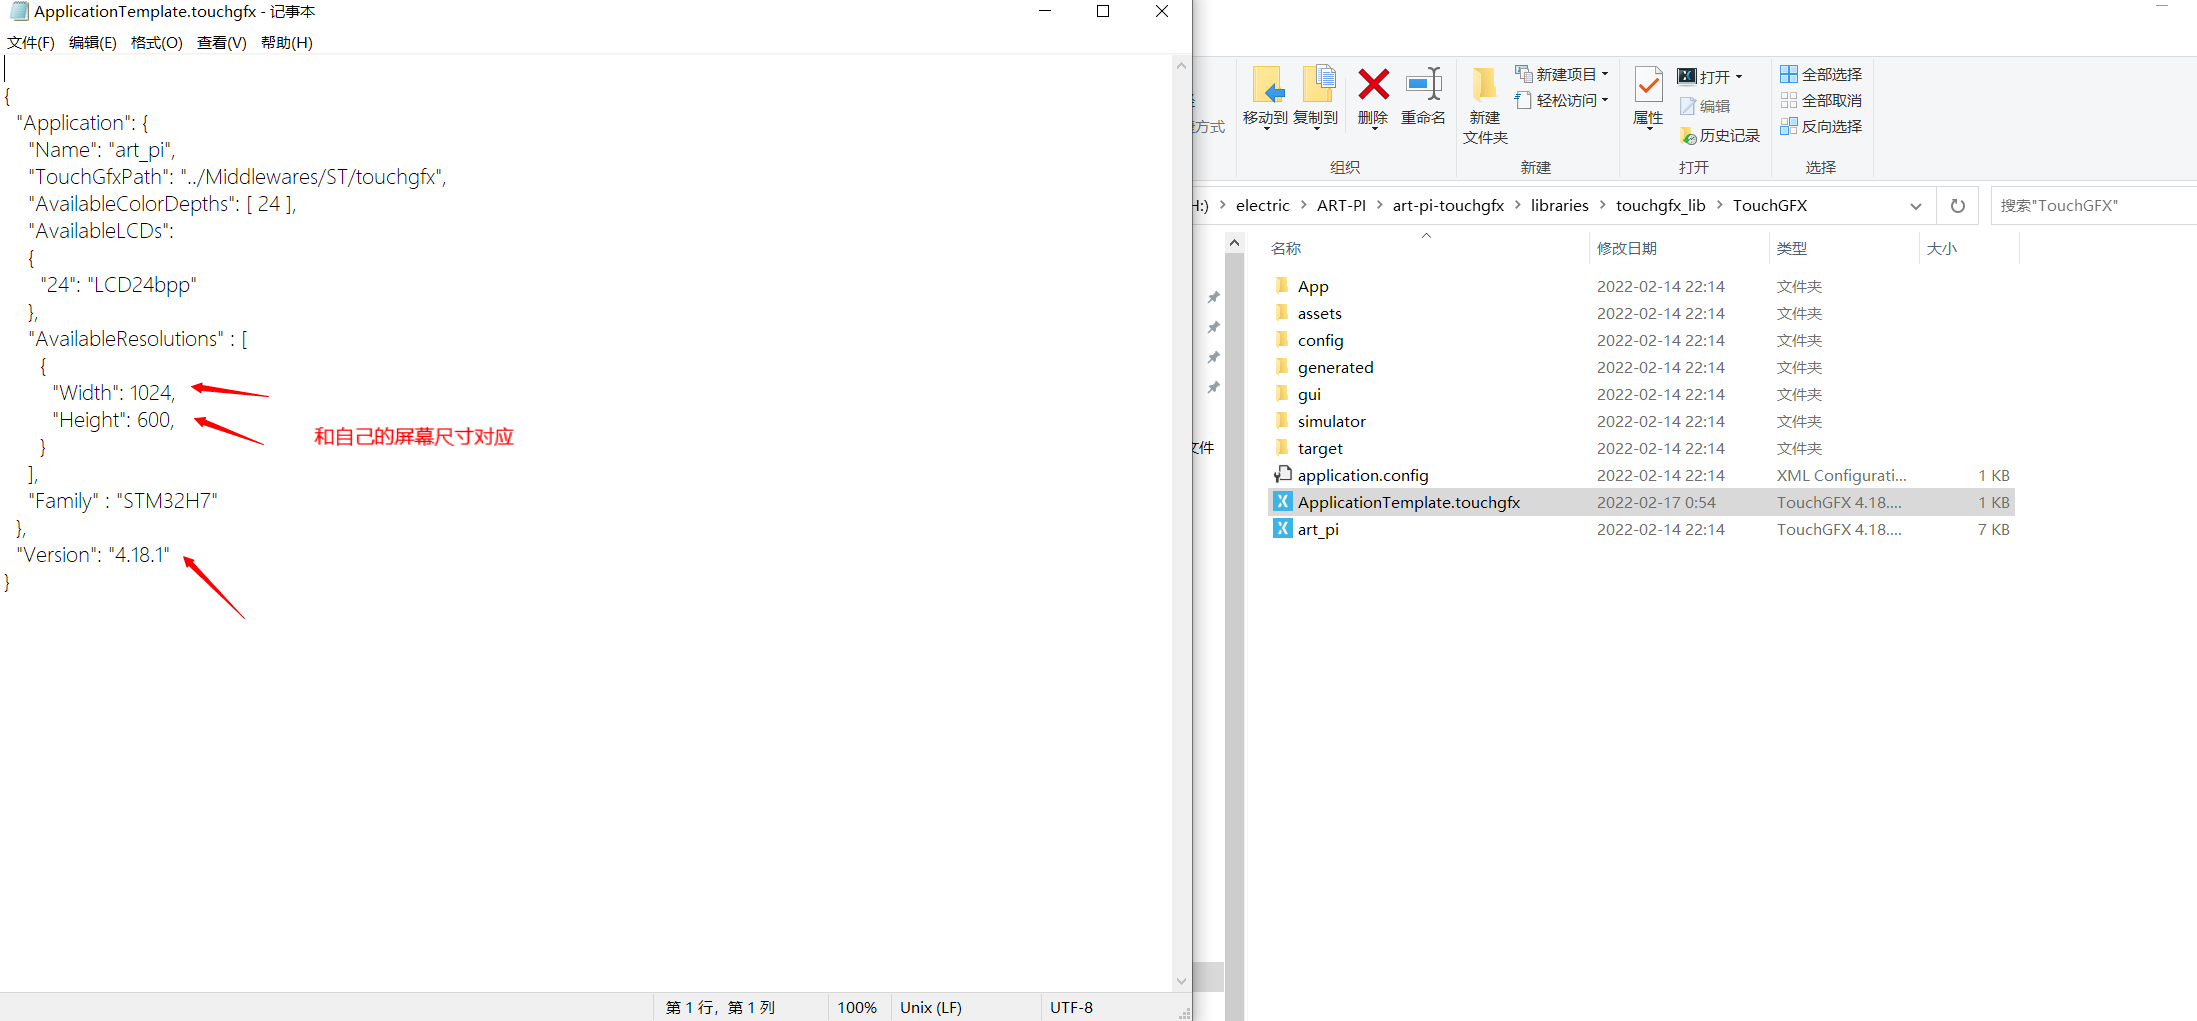Click the Notepad title bar icon
The width and height of the screenshot is (2197, 1021).
click(x=18, y=12)
